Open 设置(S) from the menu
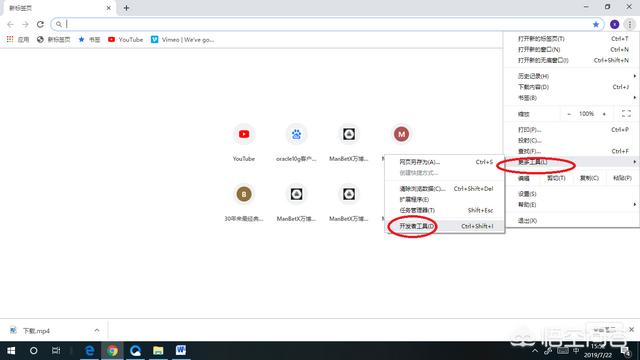 click(571, 194)
